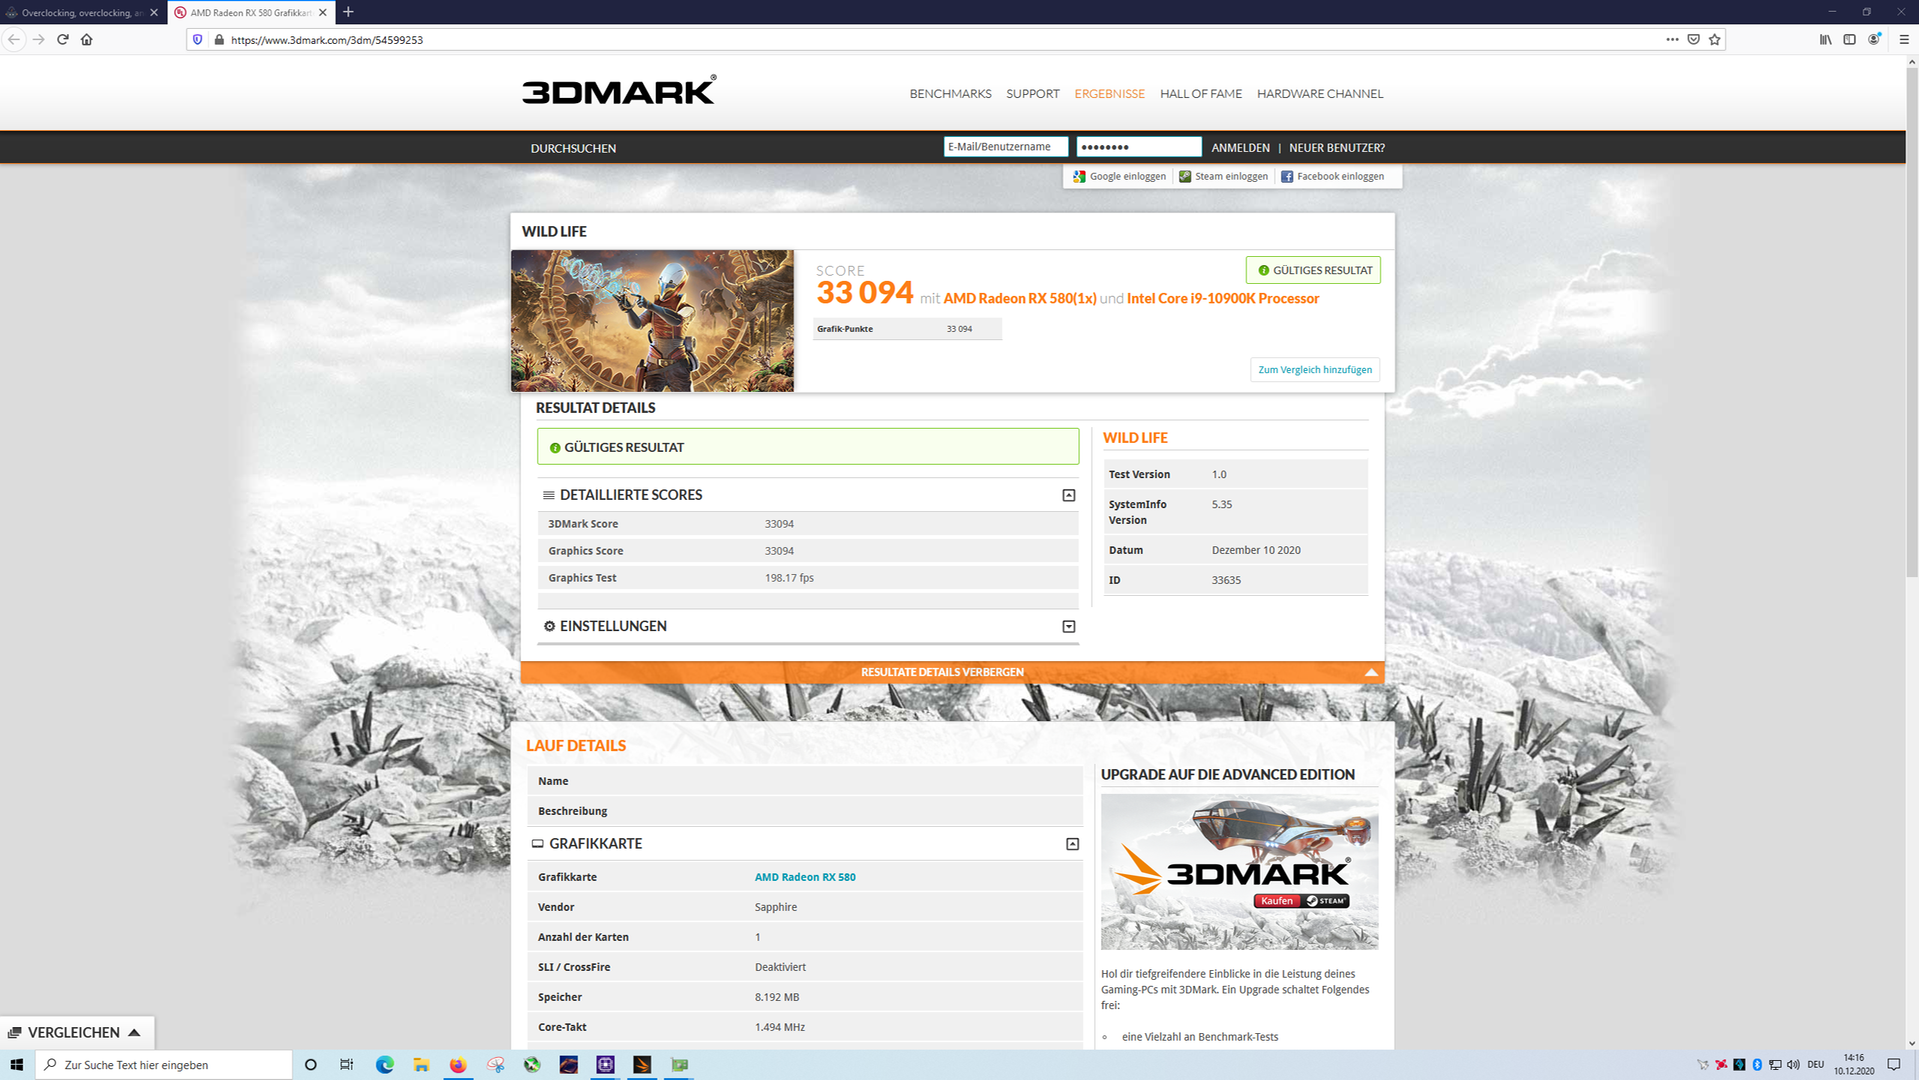Click the Kaufen button in the ad
The height and width of the screenshot is (1080, 1919).
[1276, 900]
